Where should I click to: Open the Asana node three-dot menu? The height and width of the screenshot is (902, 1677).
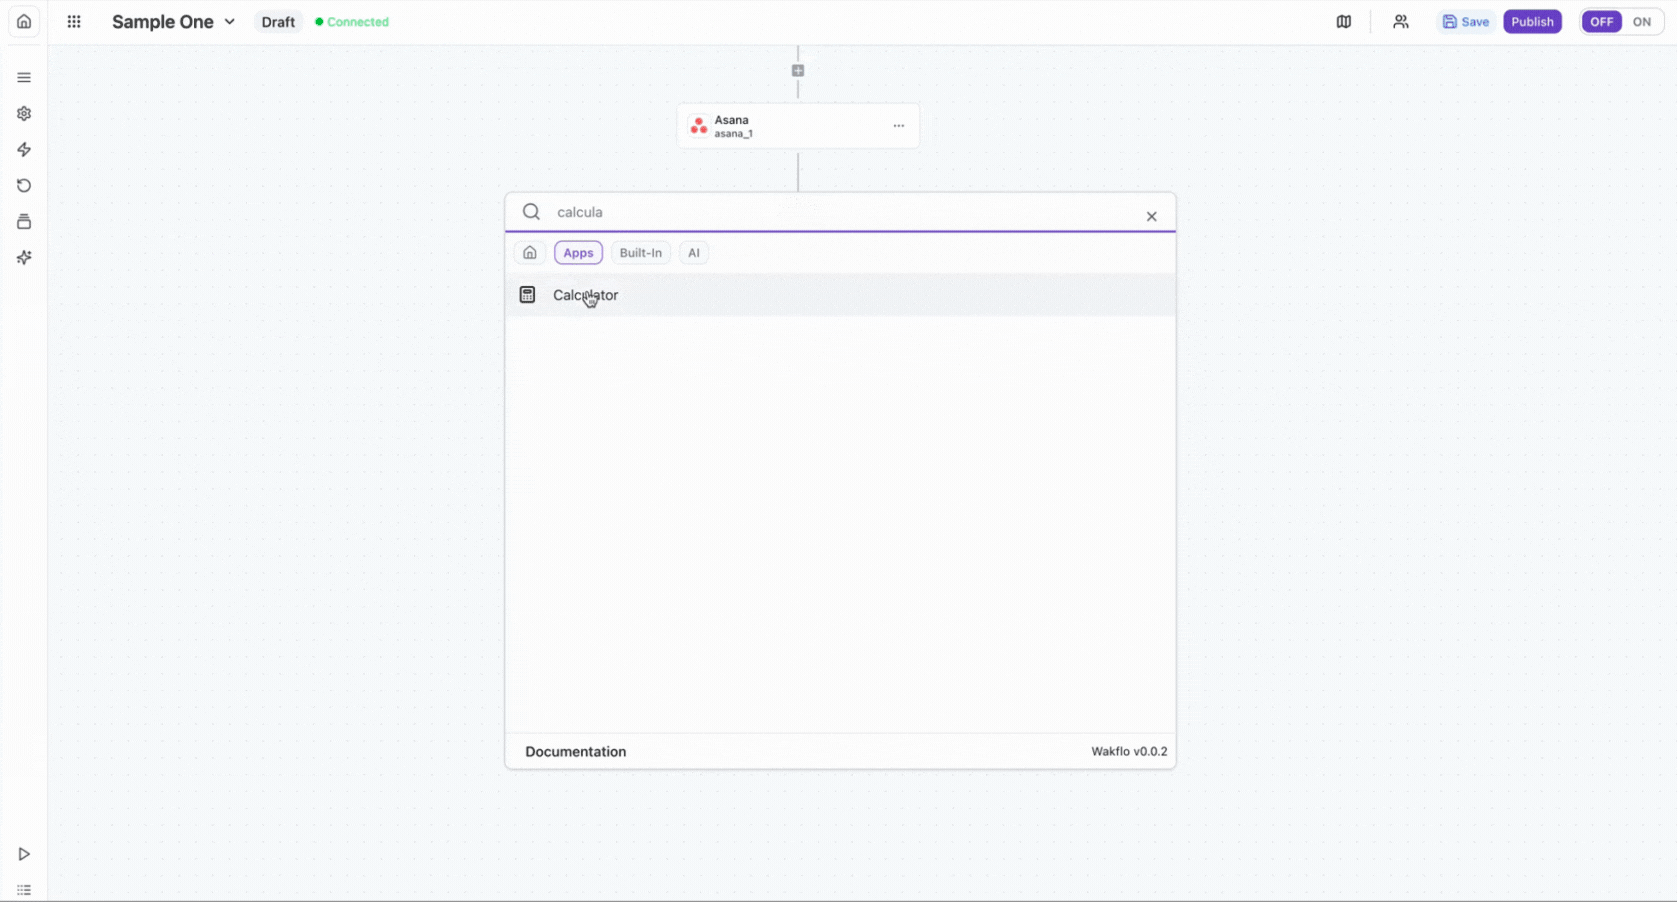point(898,126)
